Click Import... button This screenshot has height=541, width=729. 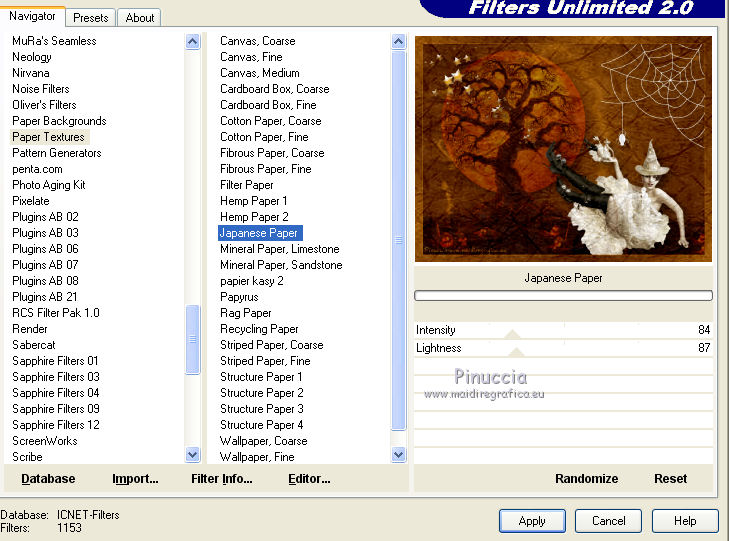[x=135, y=479]
